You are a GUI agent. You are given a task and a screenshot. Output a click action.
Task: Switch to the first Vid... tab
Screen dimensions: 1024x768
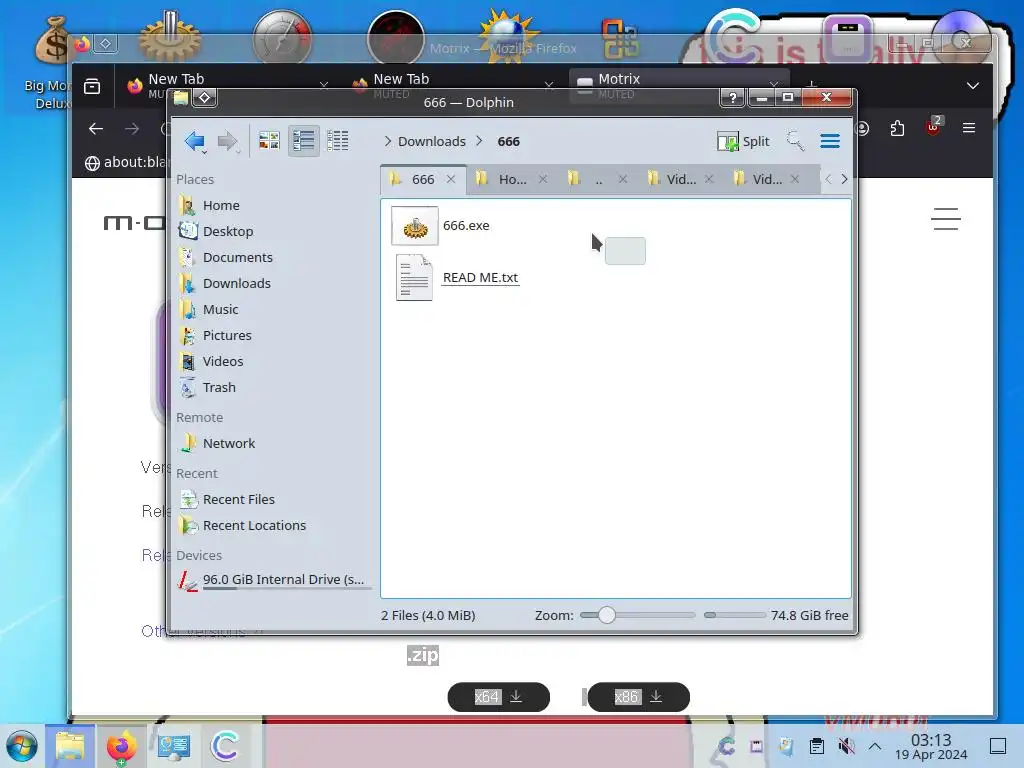681,180
